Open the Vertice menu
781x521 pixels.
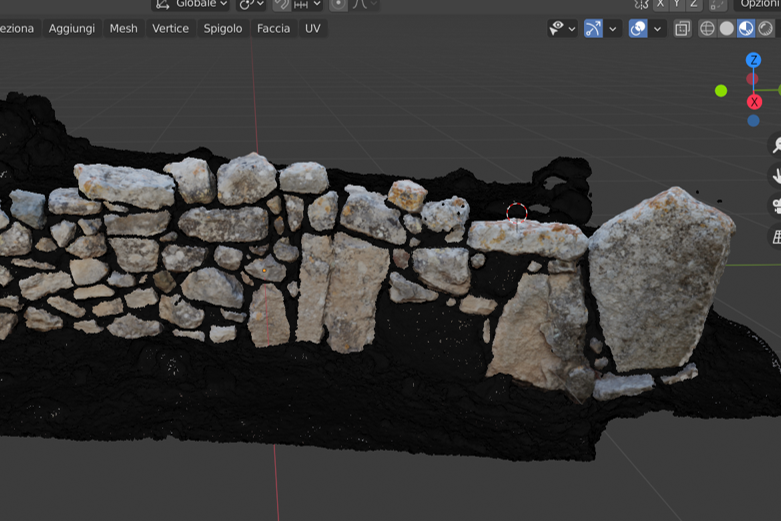pos(170,28)
